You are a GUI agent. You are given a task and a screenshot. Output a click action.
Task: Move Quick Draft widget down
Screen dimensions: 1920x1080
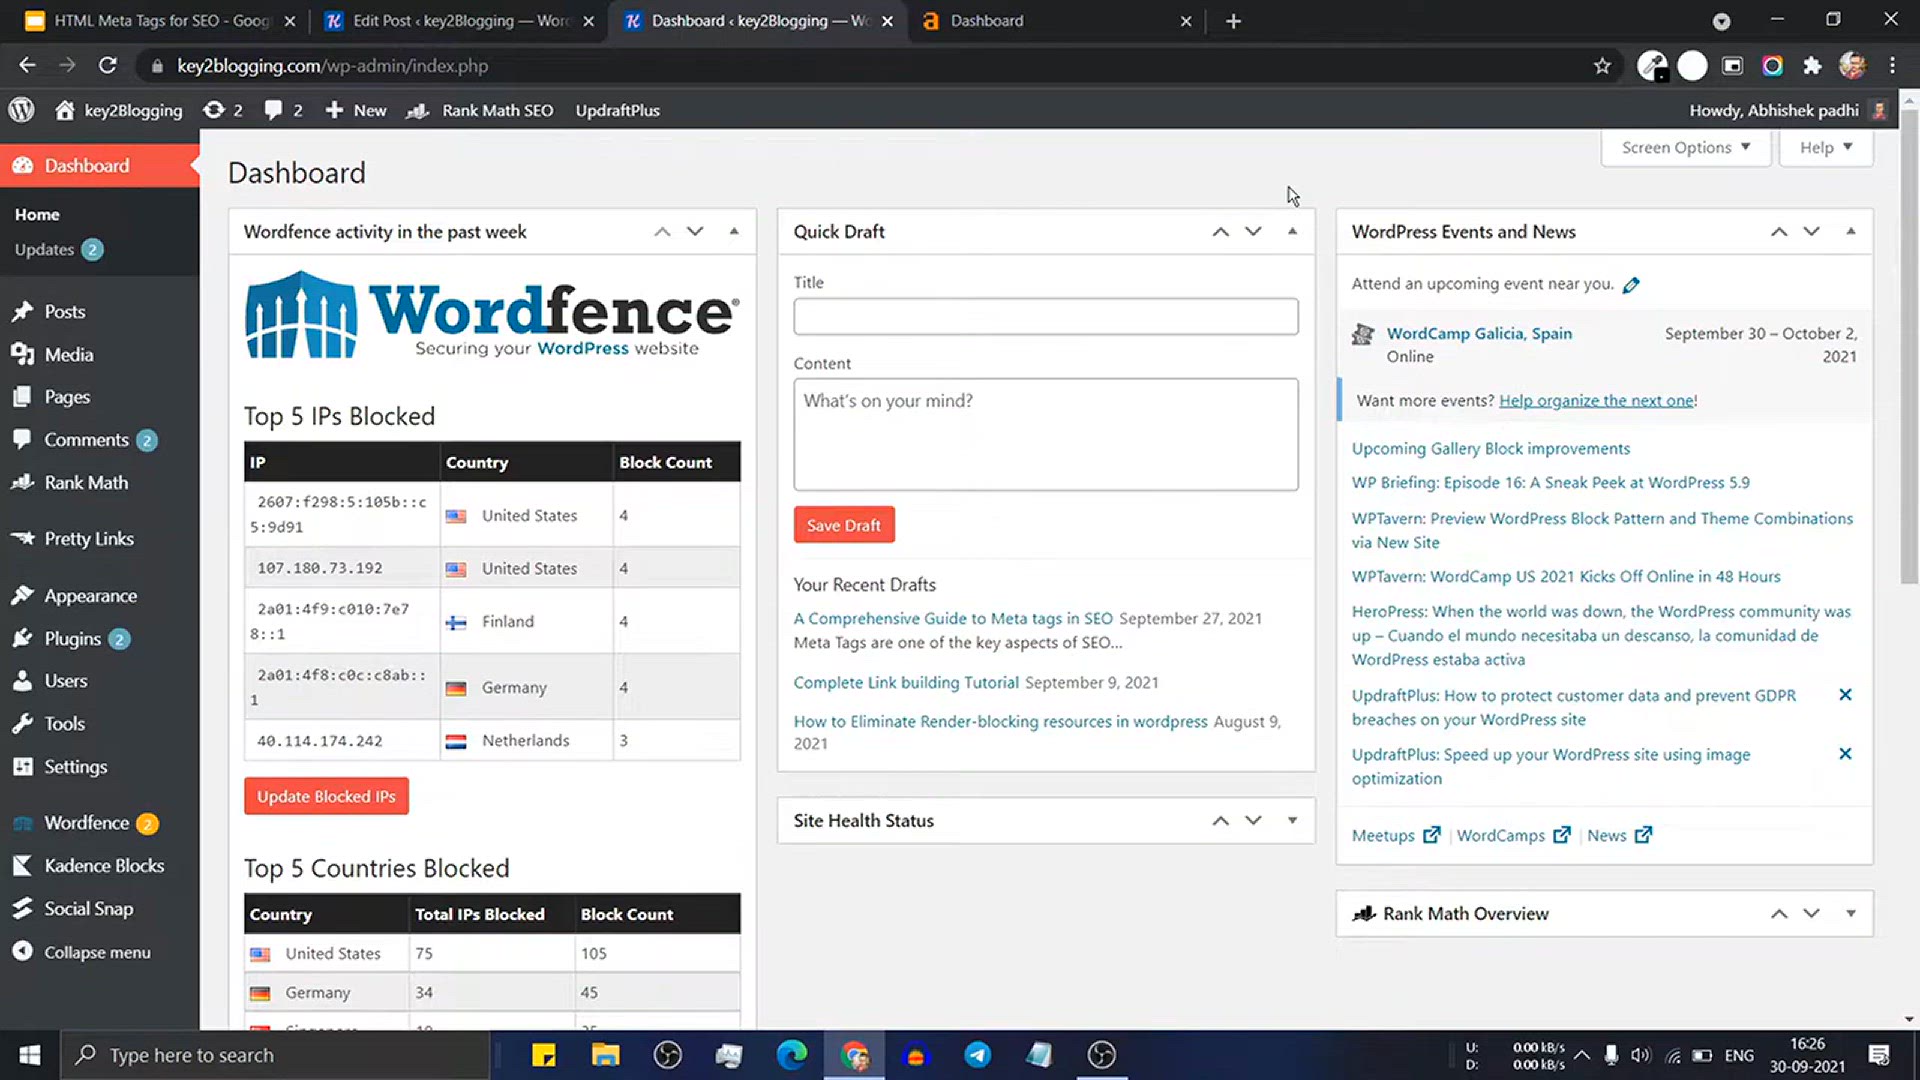1253,231
